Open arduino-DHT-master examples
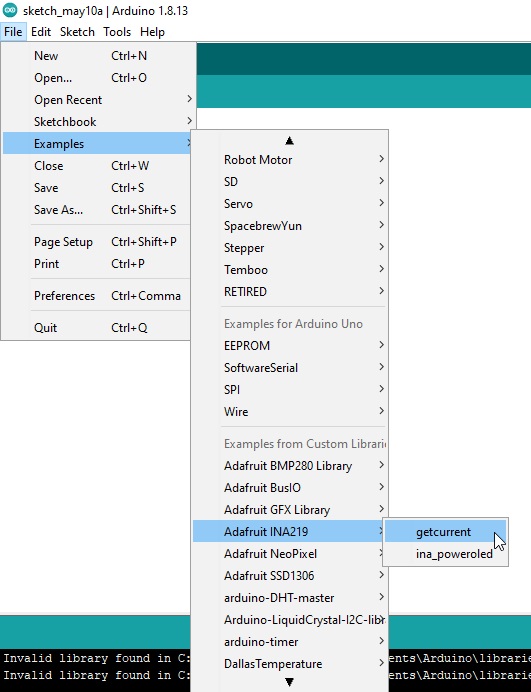This screenshot has height=692, width=531. pos(290,598)
